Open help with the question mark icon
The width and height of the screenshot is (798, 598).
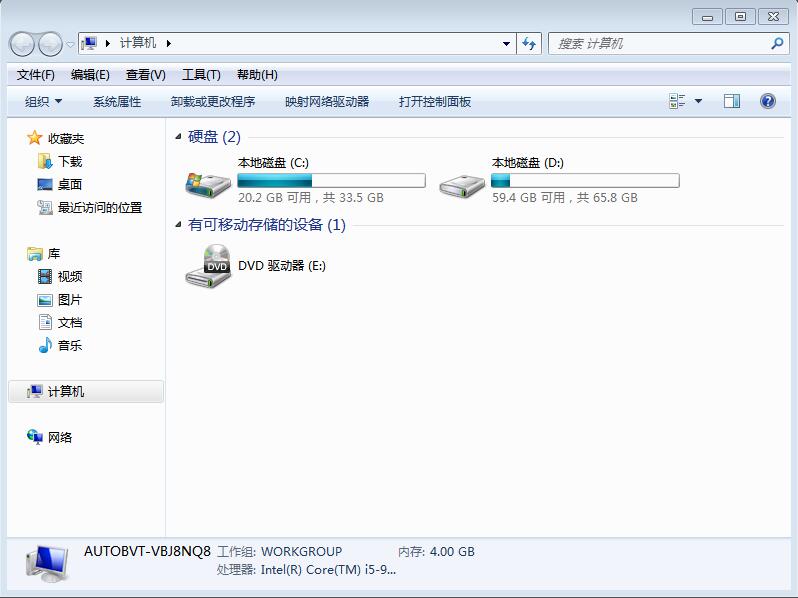tap(768, 101)
